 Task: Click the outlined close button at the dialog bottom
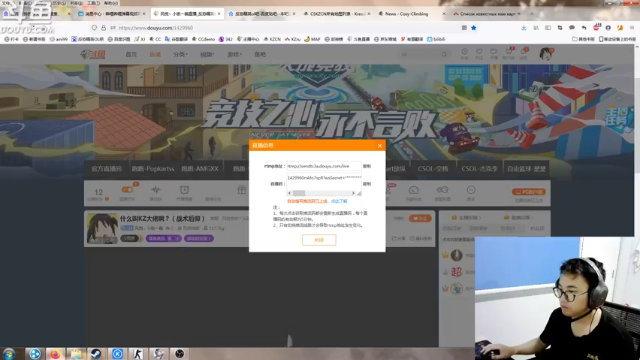pyautogui.click(x=319, y=240)
